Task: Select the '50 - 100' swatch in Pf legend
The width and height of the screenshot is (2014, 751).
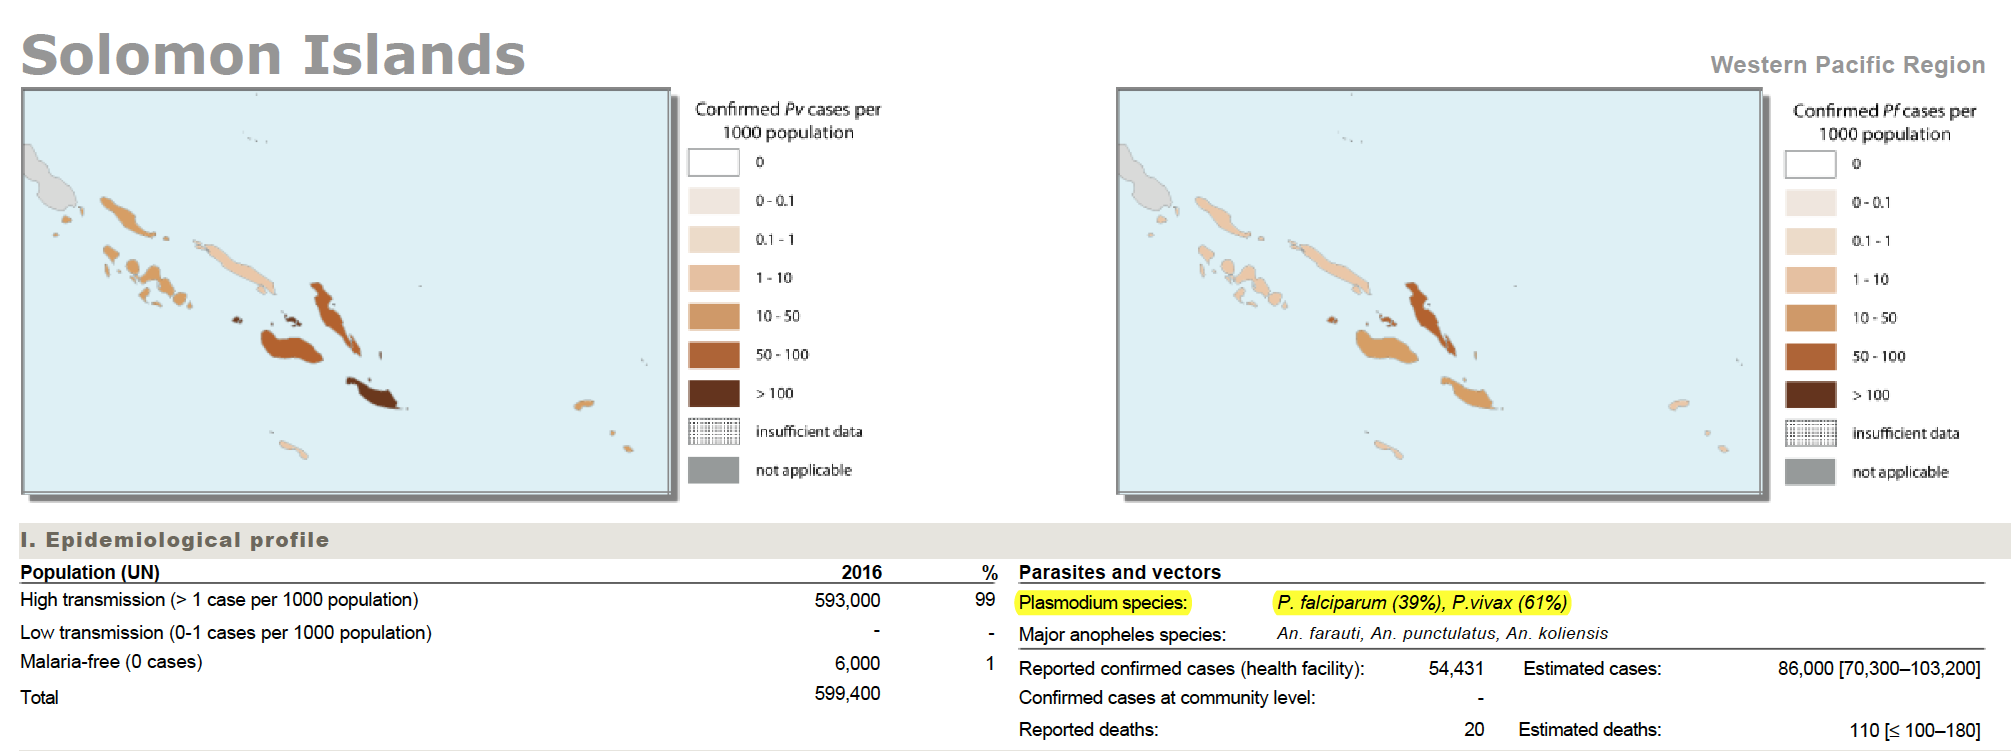Action: [x=1810, y=356]
